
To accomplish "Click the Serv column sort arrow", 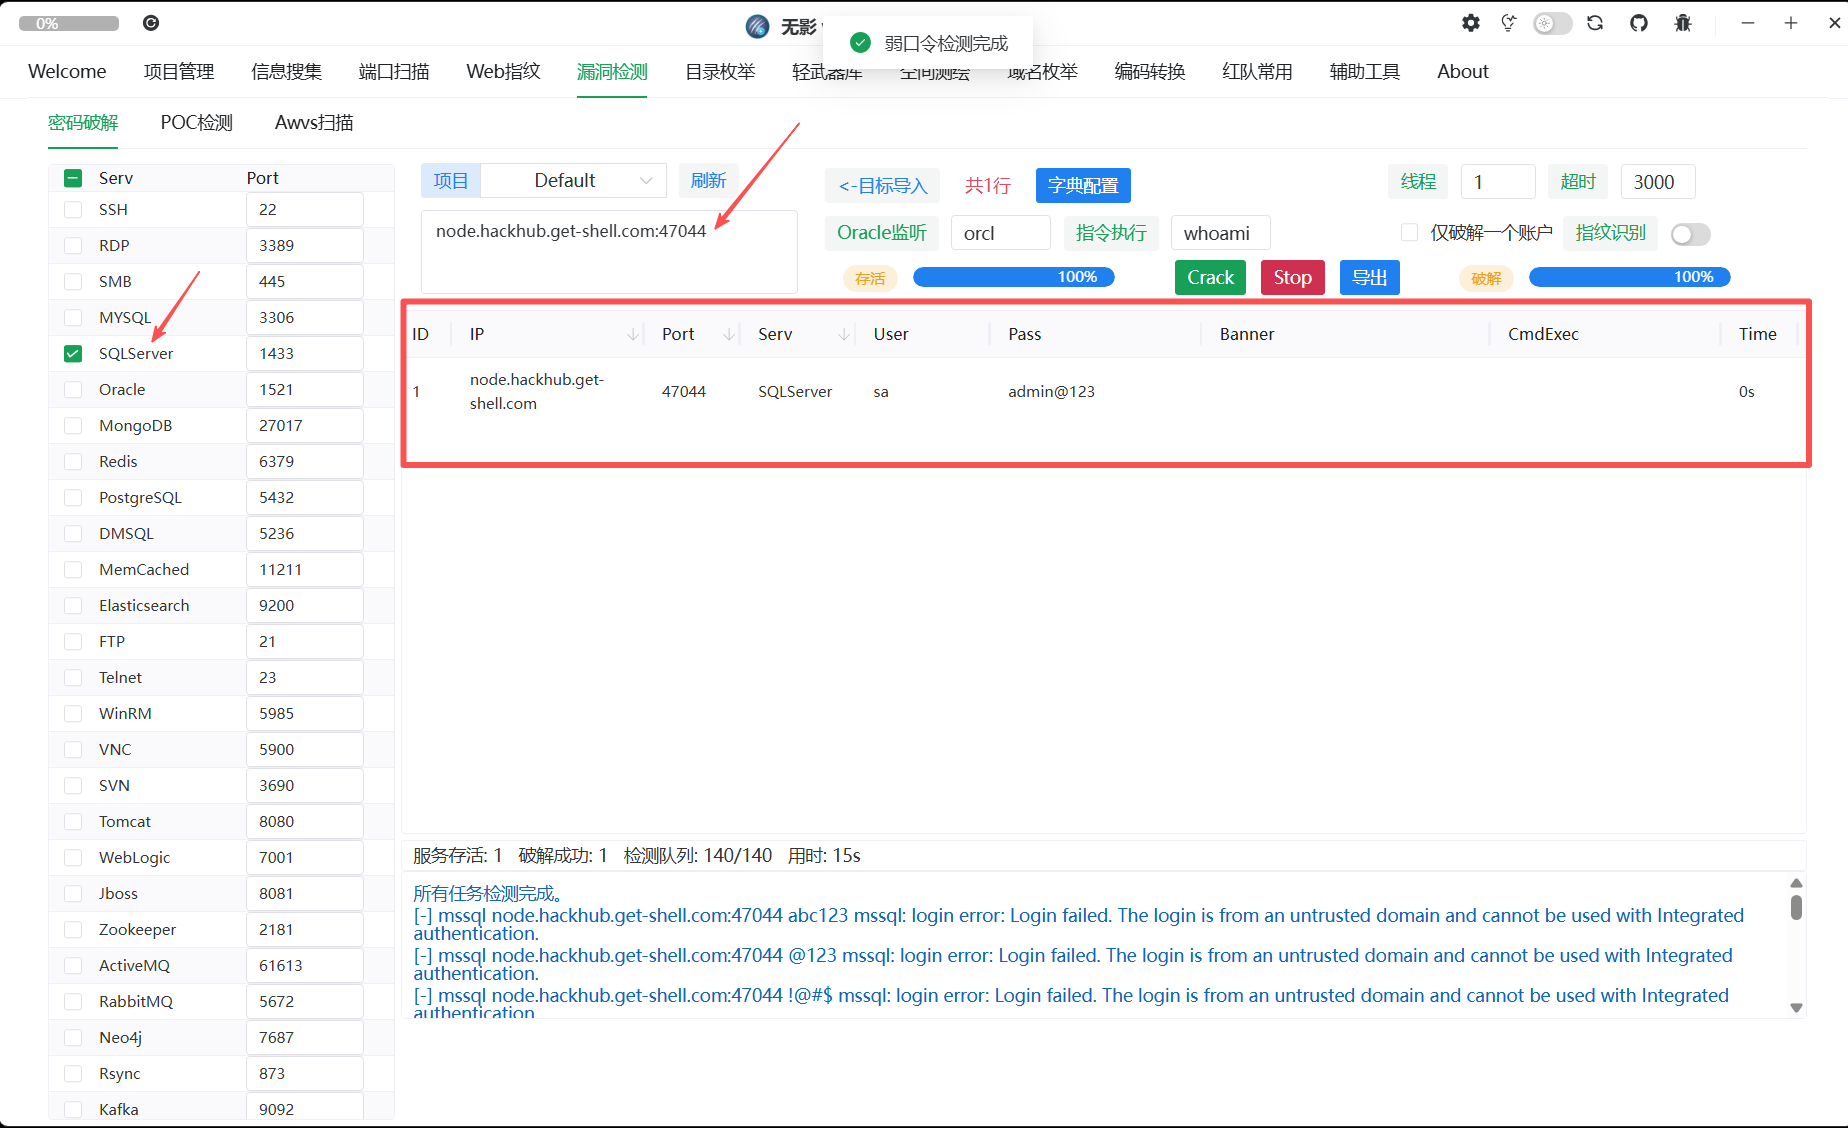I will pyautogui.click(x=843, y=333).
